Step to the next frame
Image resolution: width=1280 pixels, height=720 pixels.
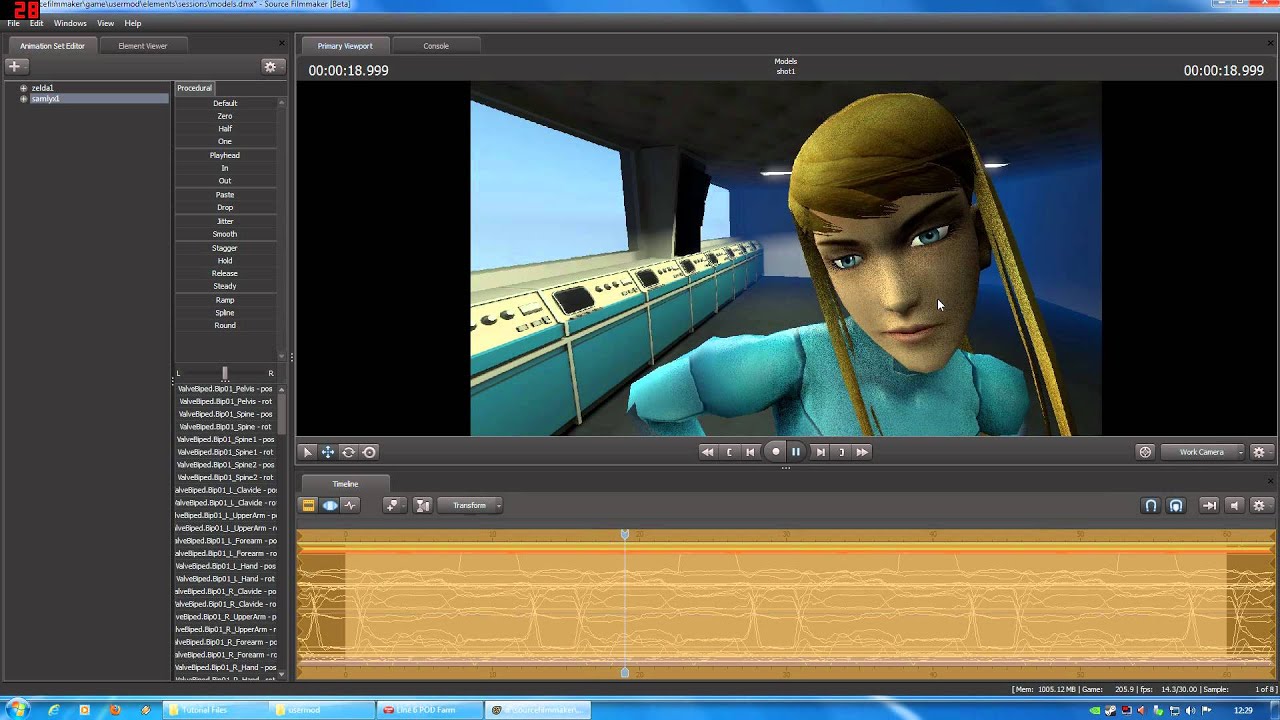[820, 452]
